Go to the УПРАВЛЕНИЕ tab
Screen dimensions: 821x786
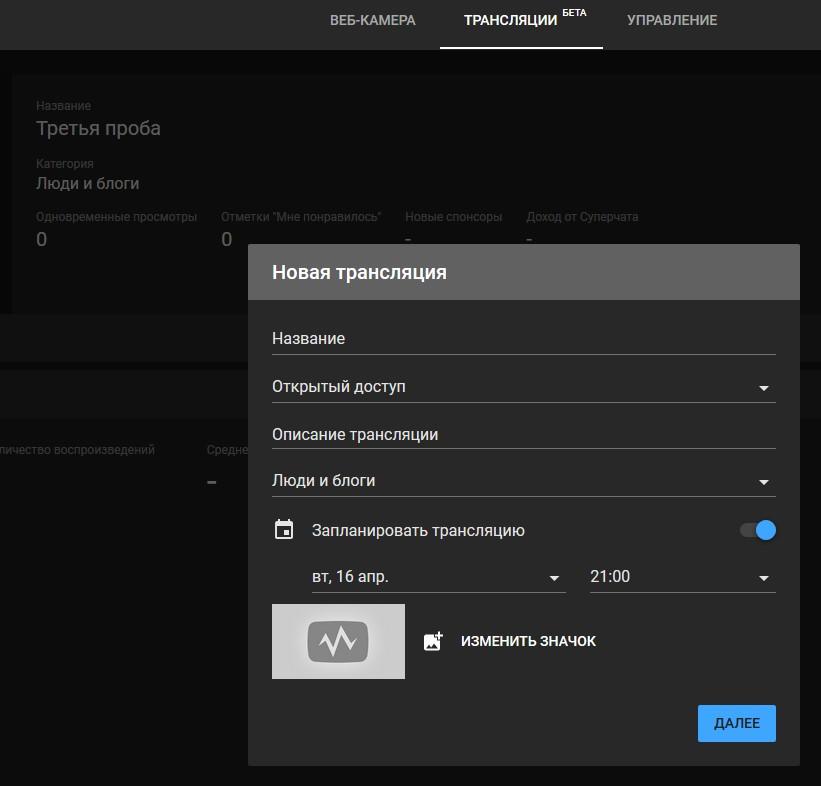672,21
